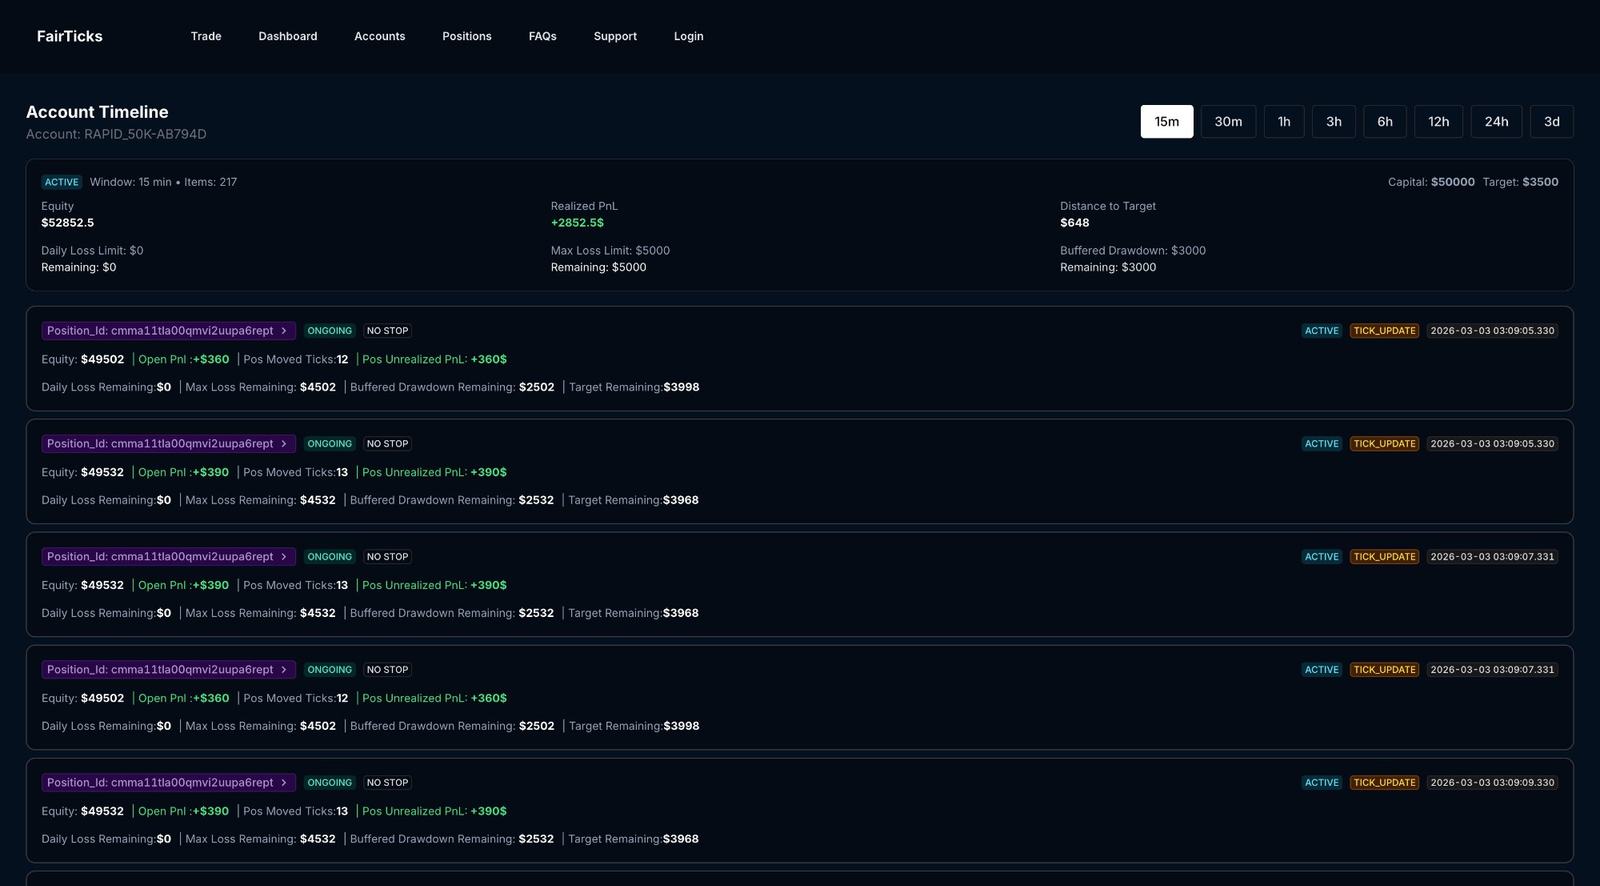Viewport: 1600px width, 886px height.
Task: Click the Account Timeline heading
Action: [97, 112]
